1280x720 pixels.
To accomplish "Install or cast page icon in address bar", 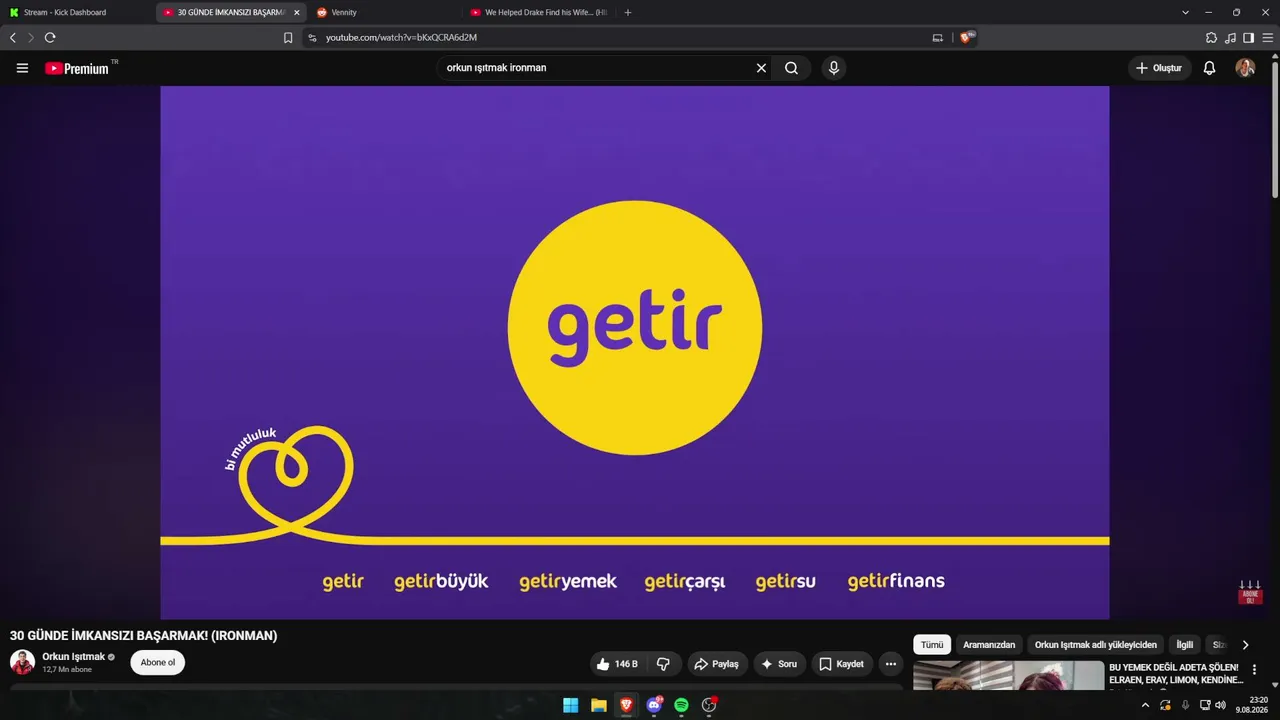I will pyautogui.click(x=937, y=38).
